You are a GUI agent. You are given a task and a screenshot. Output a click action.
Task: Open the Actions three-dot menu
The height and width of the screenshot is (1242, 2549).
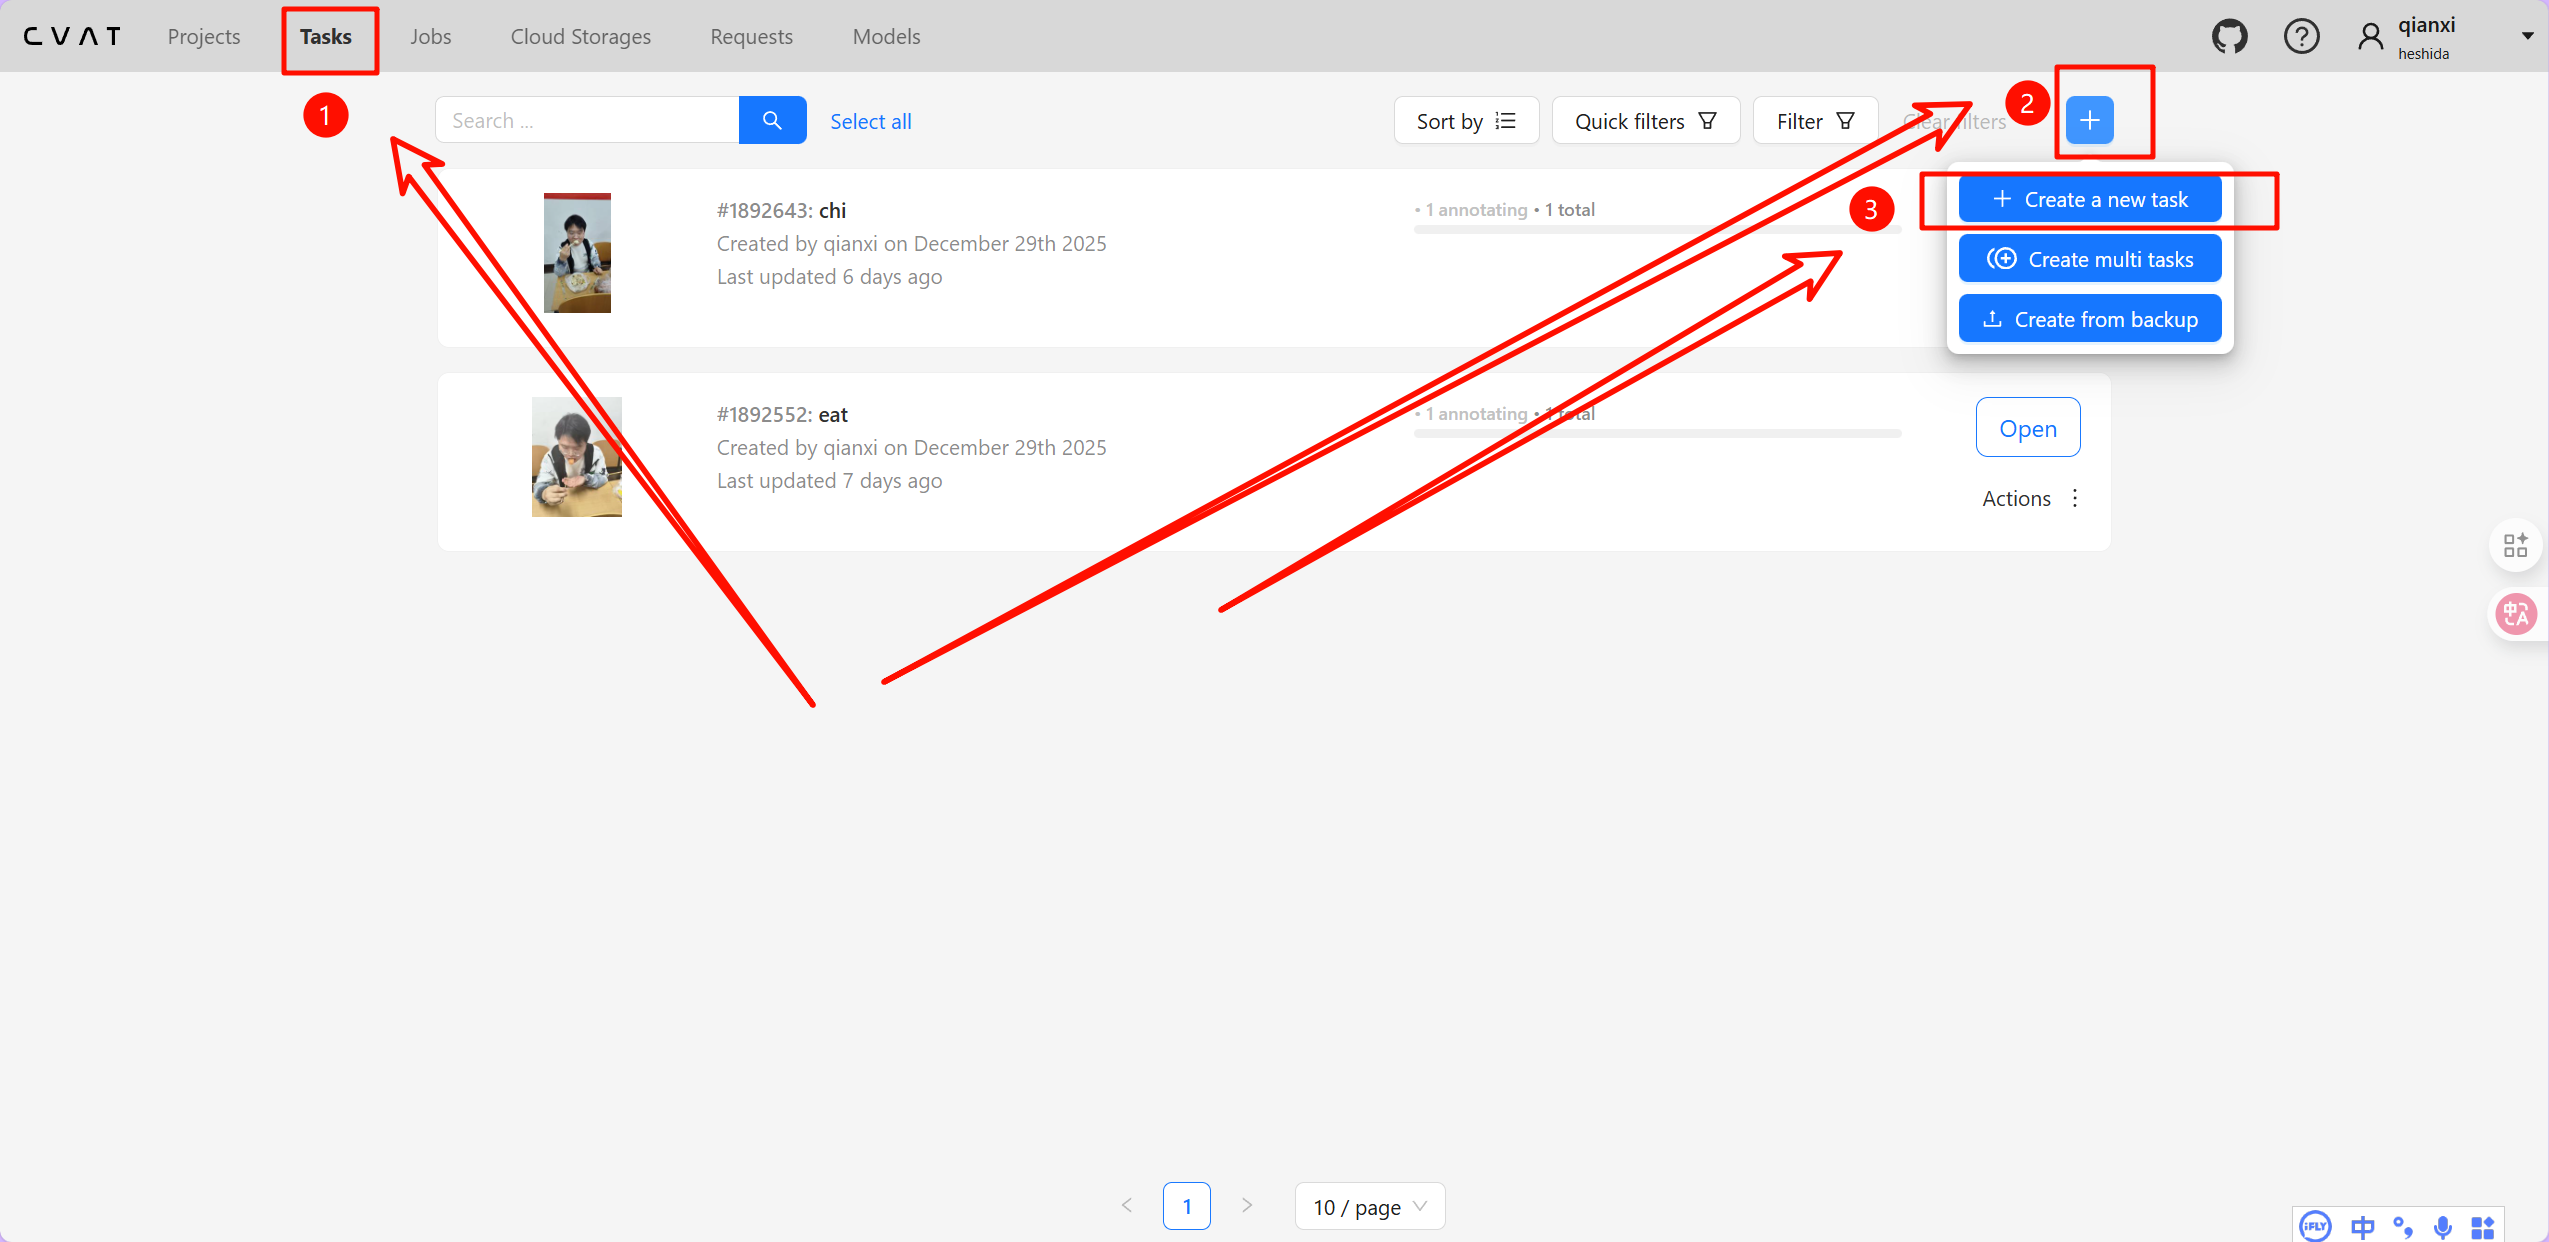[x=2075, y=498]
